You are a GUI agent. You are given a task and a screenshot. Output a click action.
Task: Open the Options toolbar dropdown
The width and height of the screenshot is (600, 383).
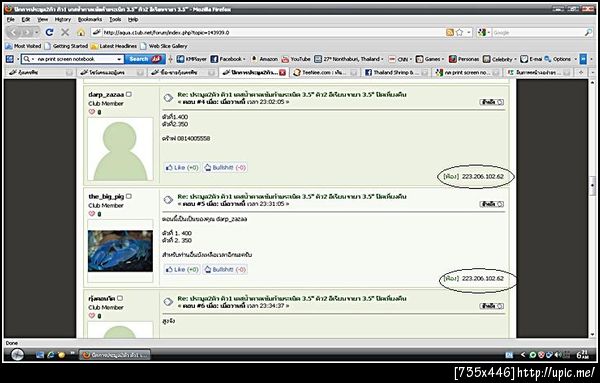point(561,59)
